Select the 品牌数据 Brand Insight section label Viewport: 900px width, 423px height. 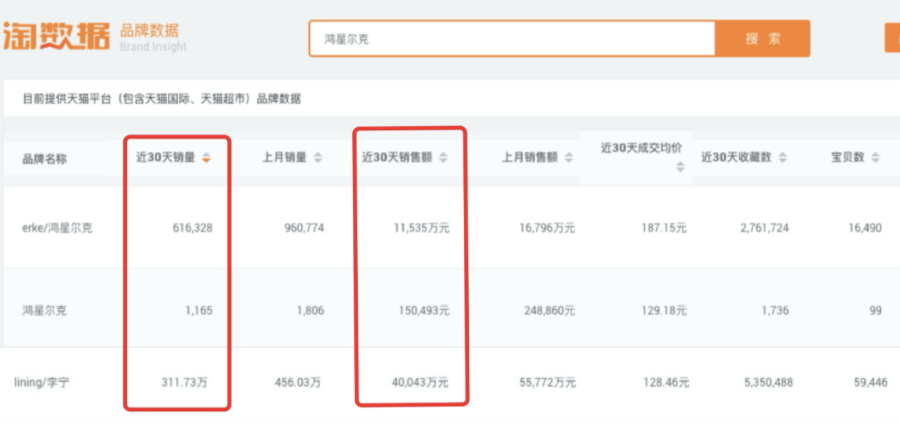152,38
